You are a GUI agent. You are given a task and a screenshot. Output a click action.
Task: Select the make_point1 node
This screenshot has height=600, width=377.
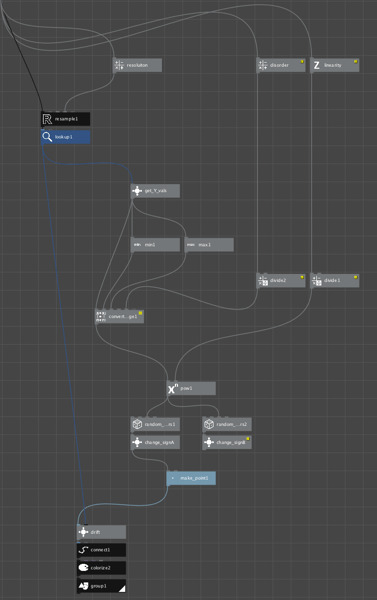191,478
